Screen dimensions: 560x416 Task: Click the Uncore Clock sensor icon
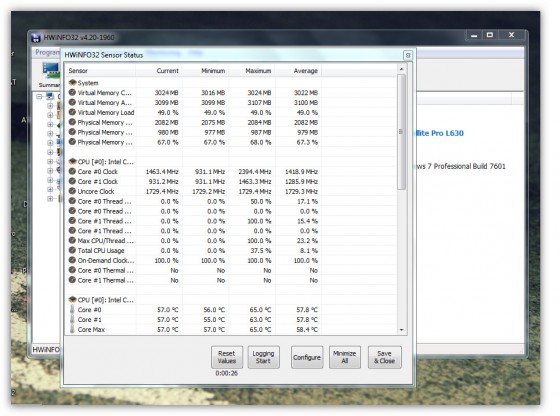pyautogui.click(x=72, y=191)
